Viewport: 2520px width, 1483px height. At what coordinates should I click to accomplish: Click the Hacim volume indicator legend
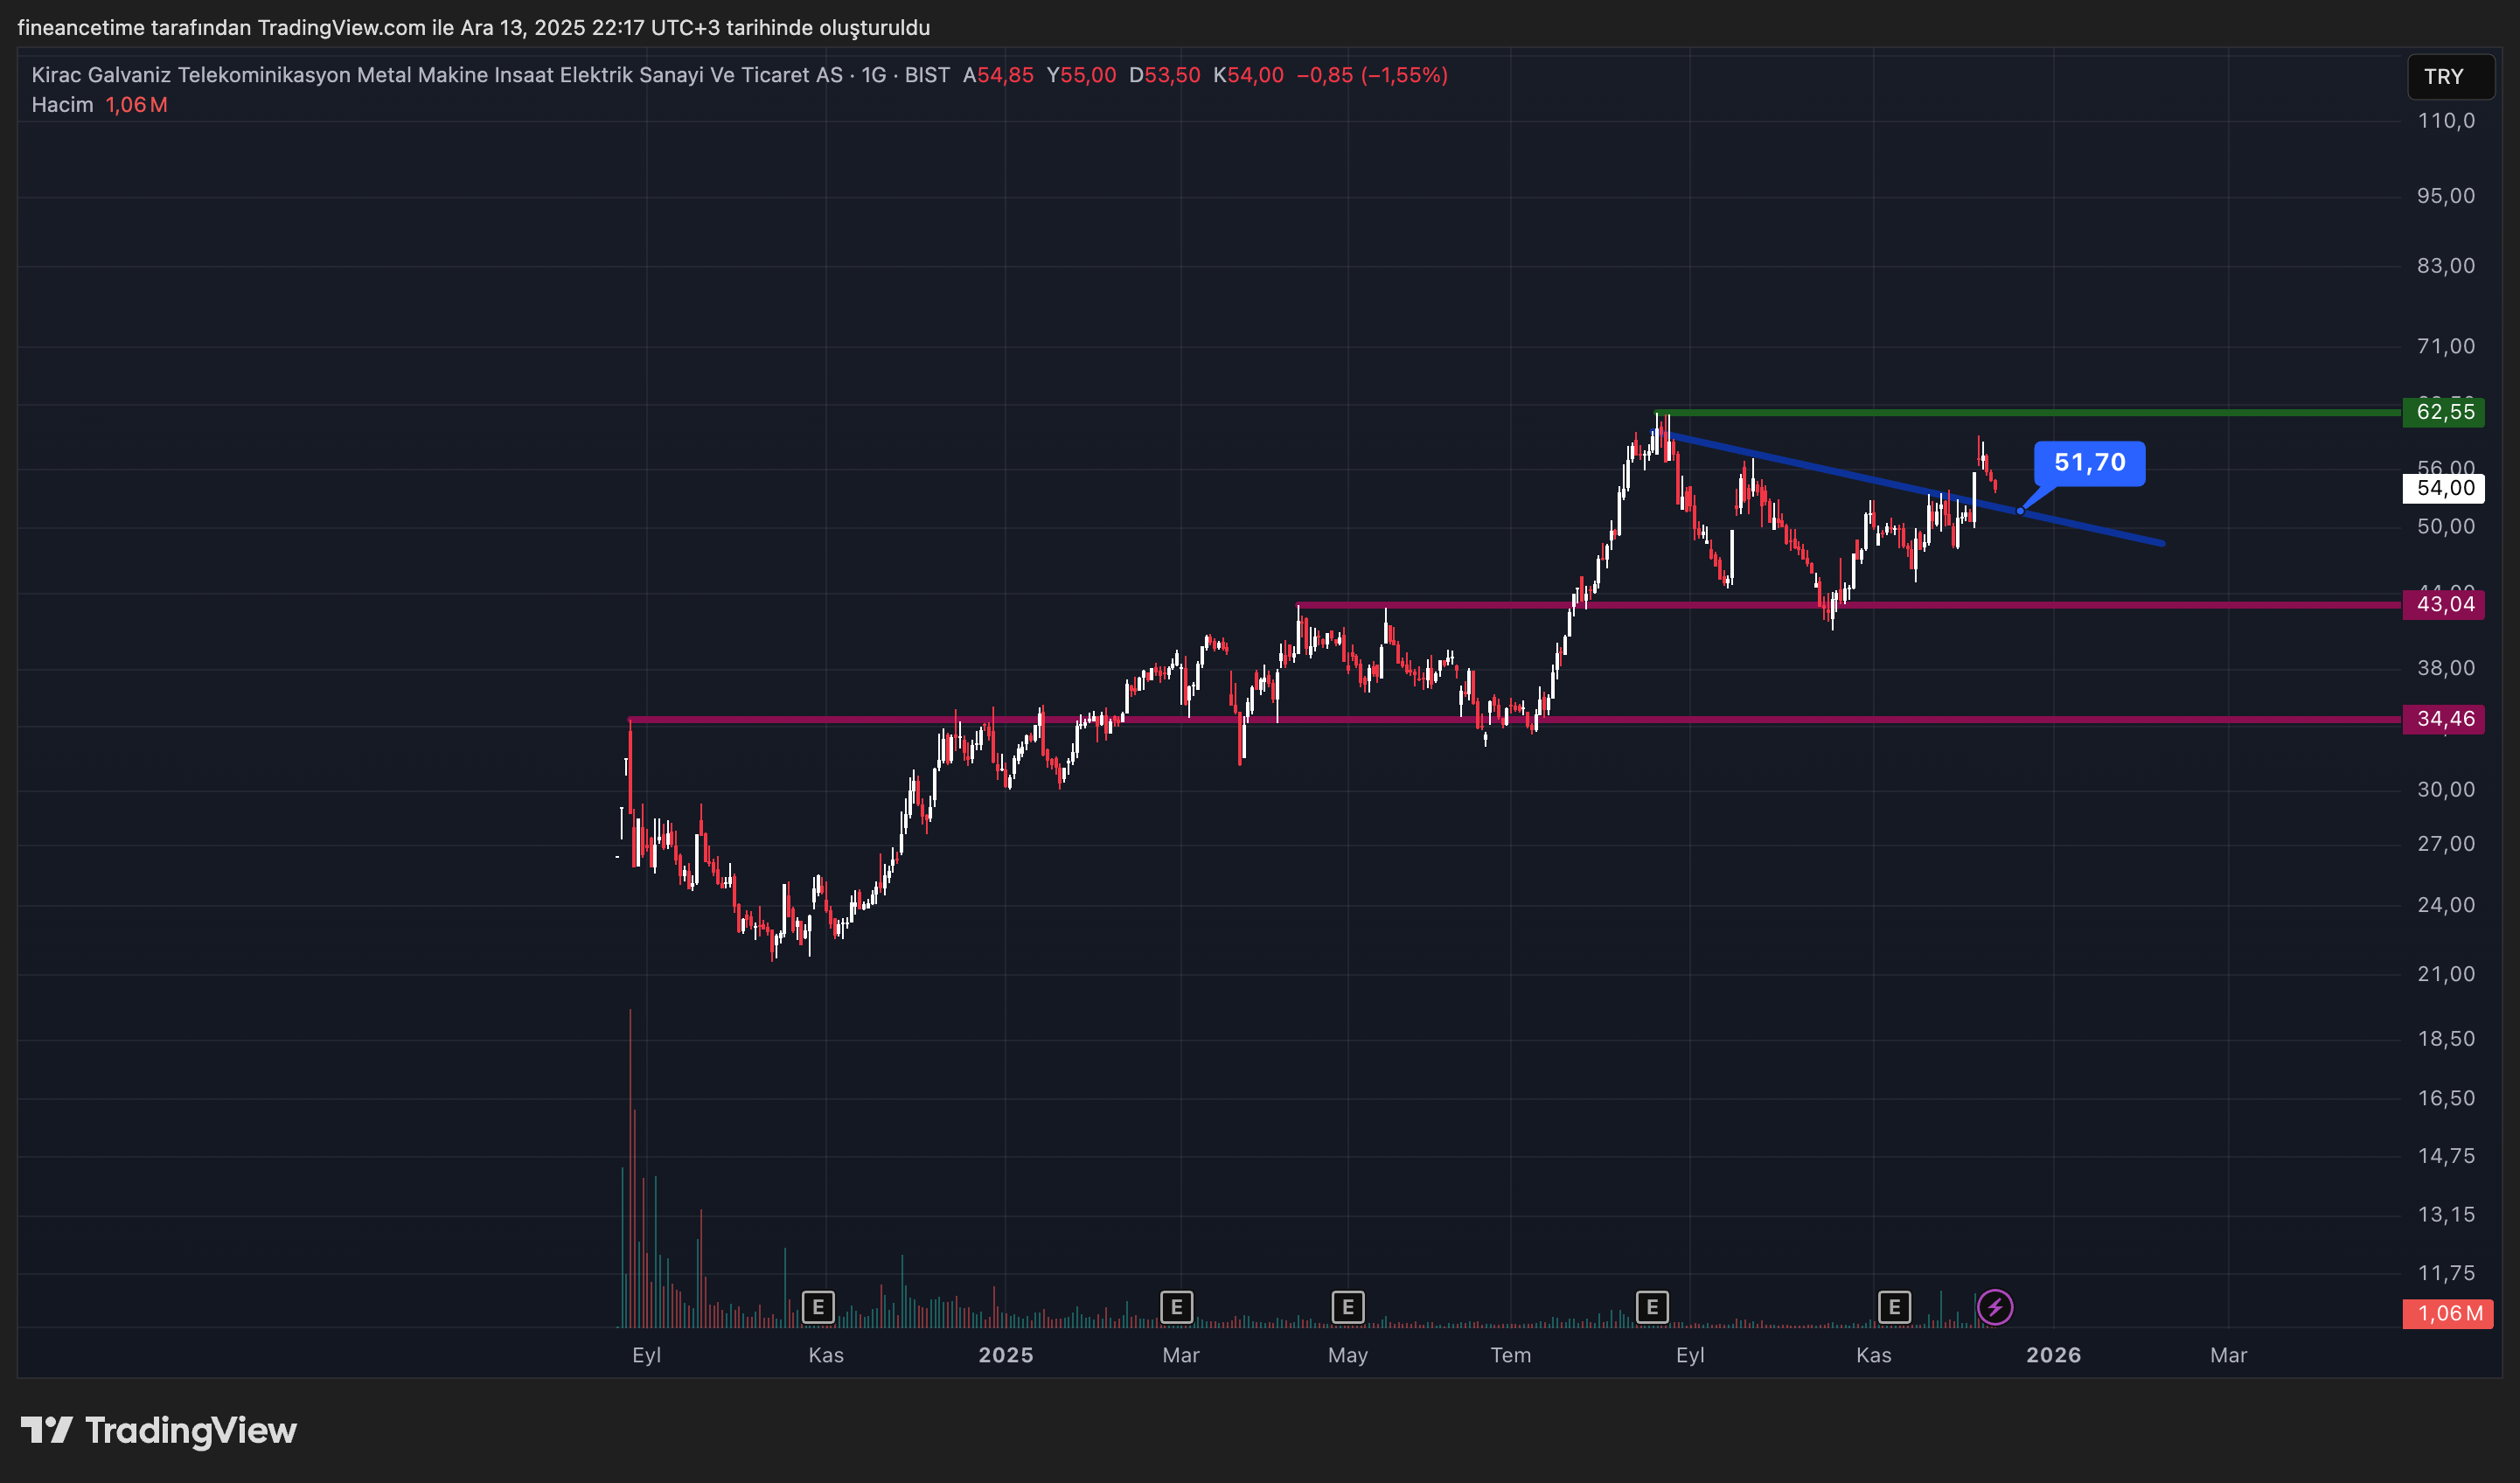coord(62,105)
